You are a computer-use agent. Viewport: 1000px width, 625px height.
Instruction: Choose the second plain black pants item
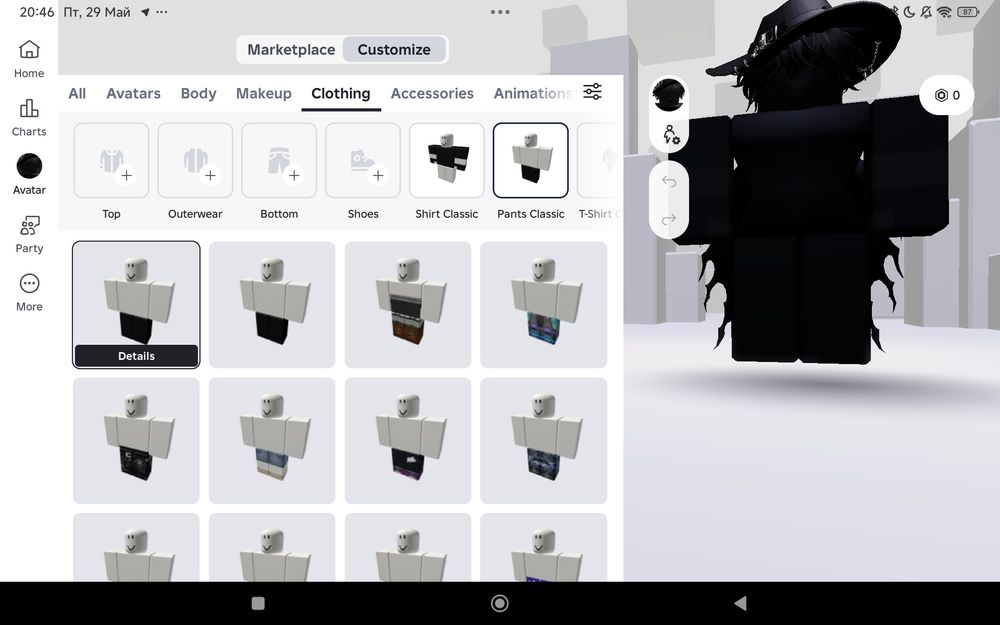point(272,305)
